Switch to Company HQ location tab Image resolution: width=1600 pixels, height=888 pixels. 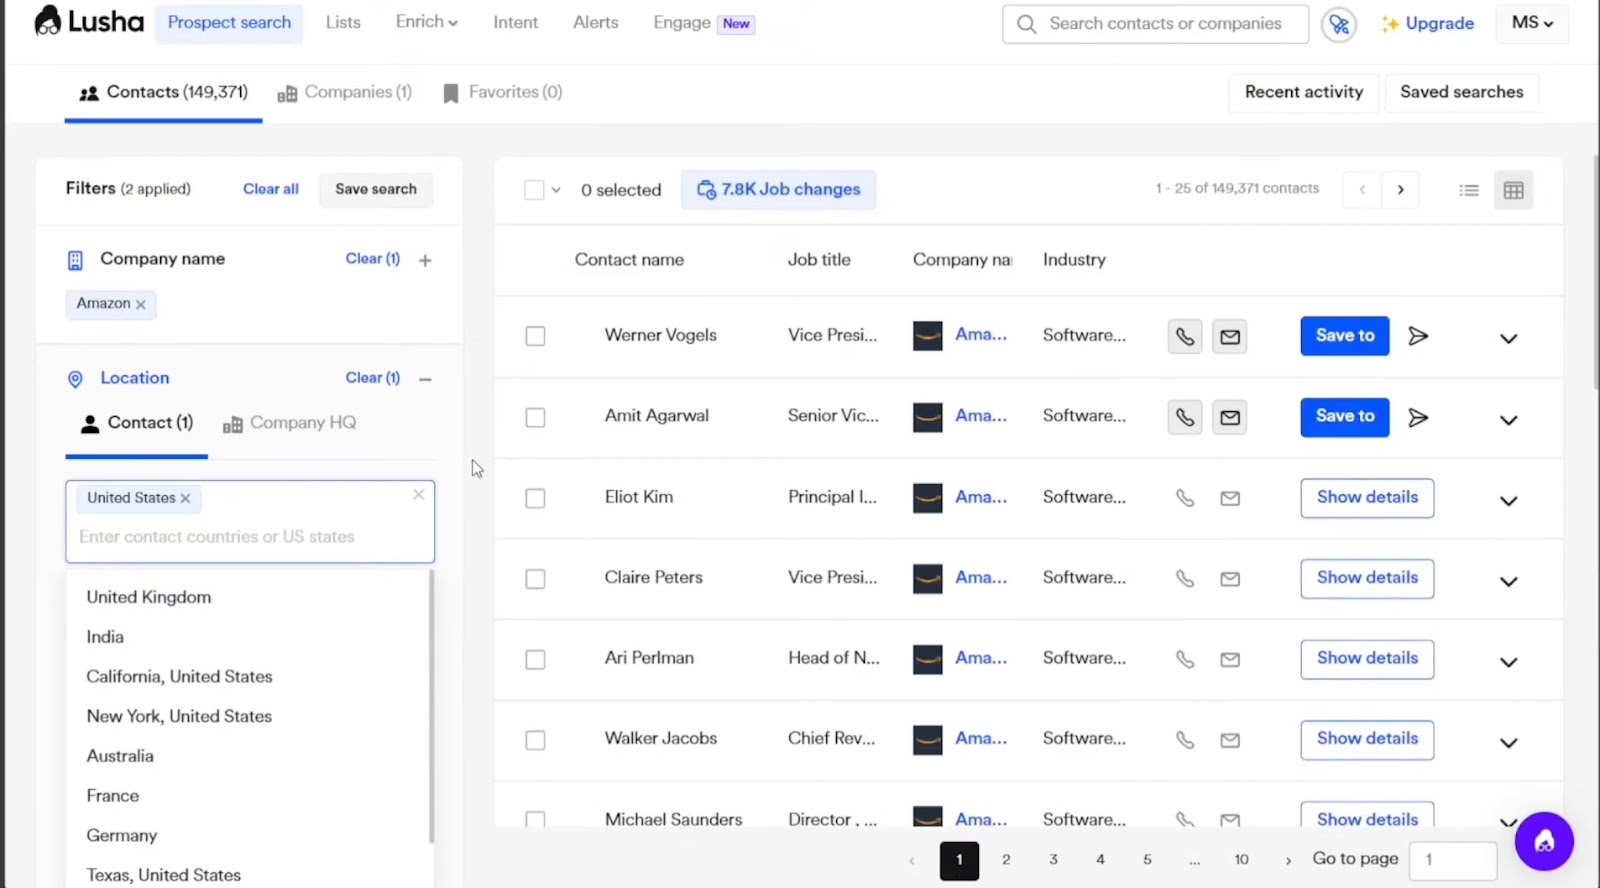point(289,423)
